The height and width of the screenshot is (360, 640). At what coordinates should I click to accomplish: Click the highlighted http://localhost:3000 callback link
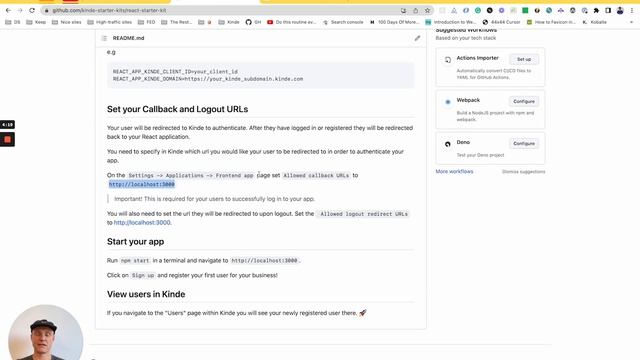tap(142, 184)
